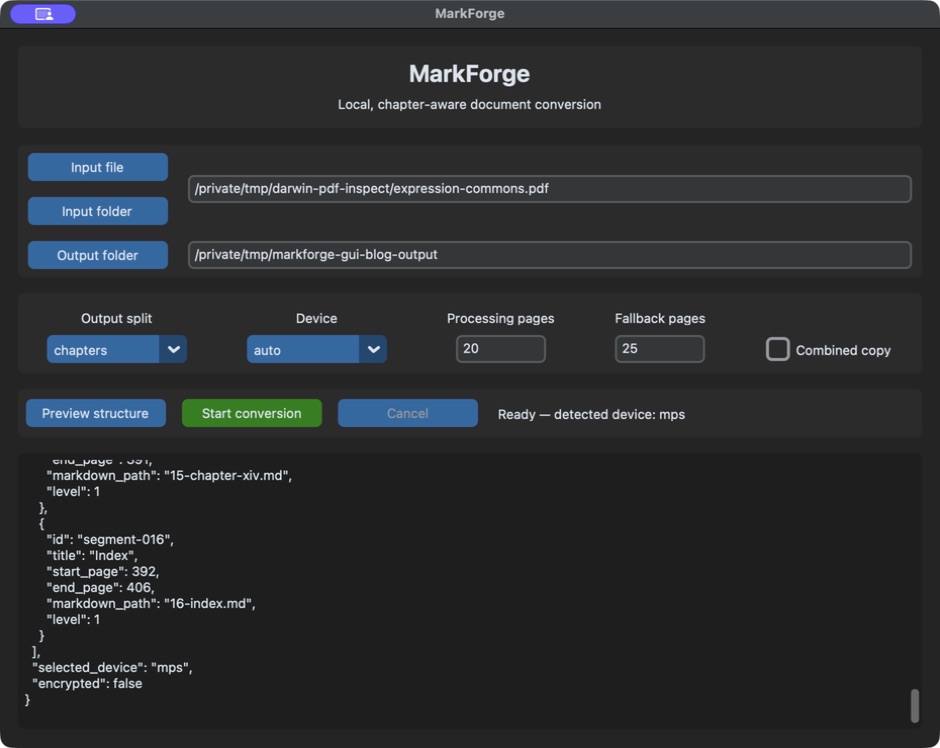Click the subtitle 'Local, chapter-aware document conversion'
The width and height of the screenshot is (940, 748).
(469, 104)
